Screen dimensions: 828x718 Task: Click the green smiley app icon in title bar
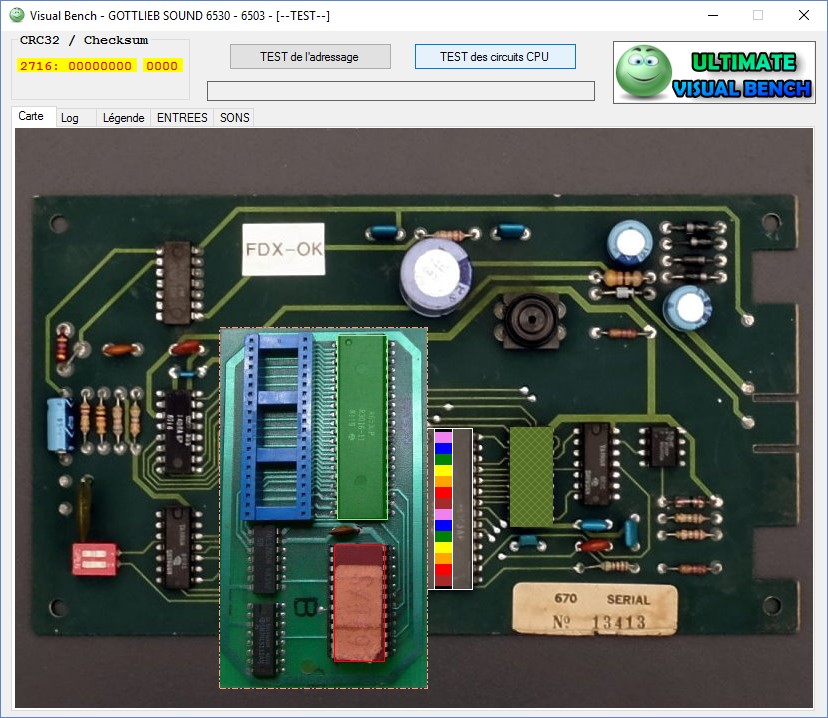click(17, 15)
